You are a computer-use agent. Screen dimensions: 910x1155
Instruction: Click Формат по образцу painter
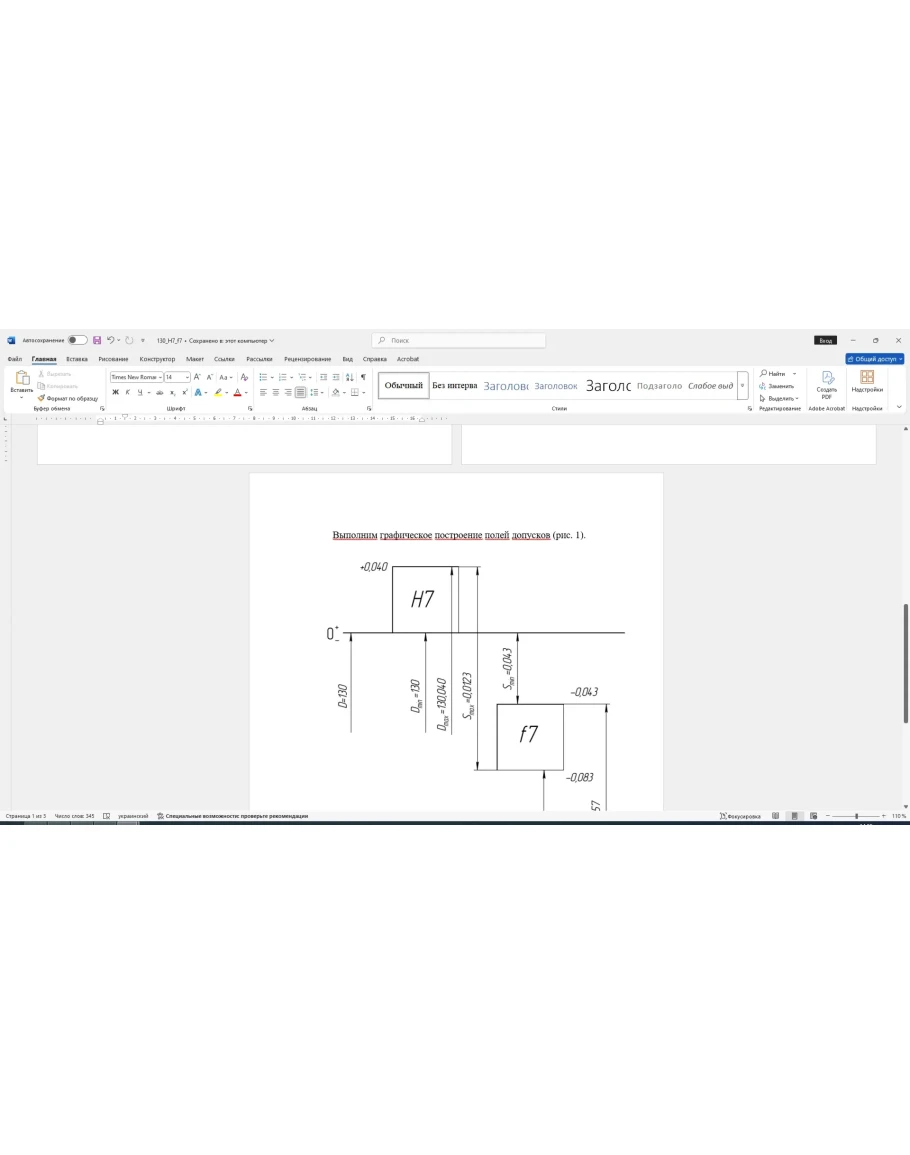(68, 398)
